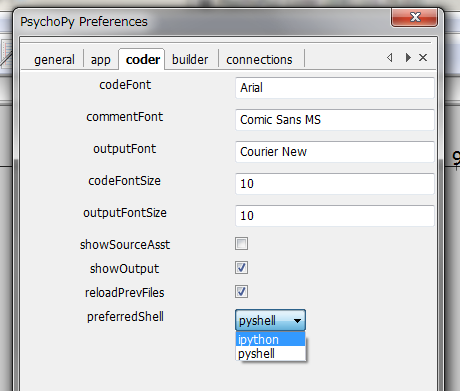
Task: Choose ipython from the shell list
Action: coord(270,340)
